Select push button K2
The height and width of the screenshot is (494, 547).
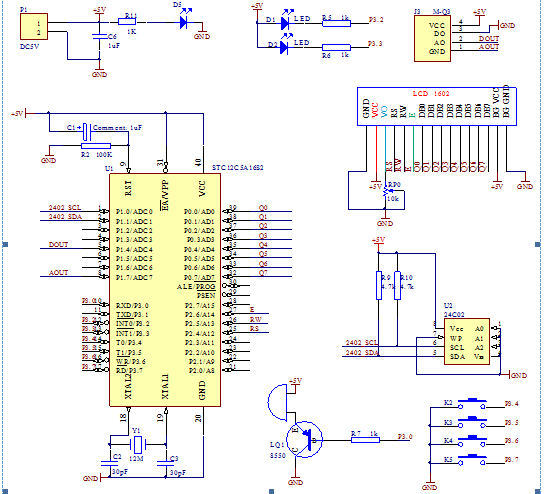(x=472, y=404)
